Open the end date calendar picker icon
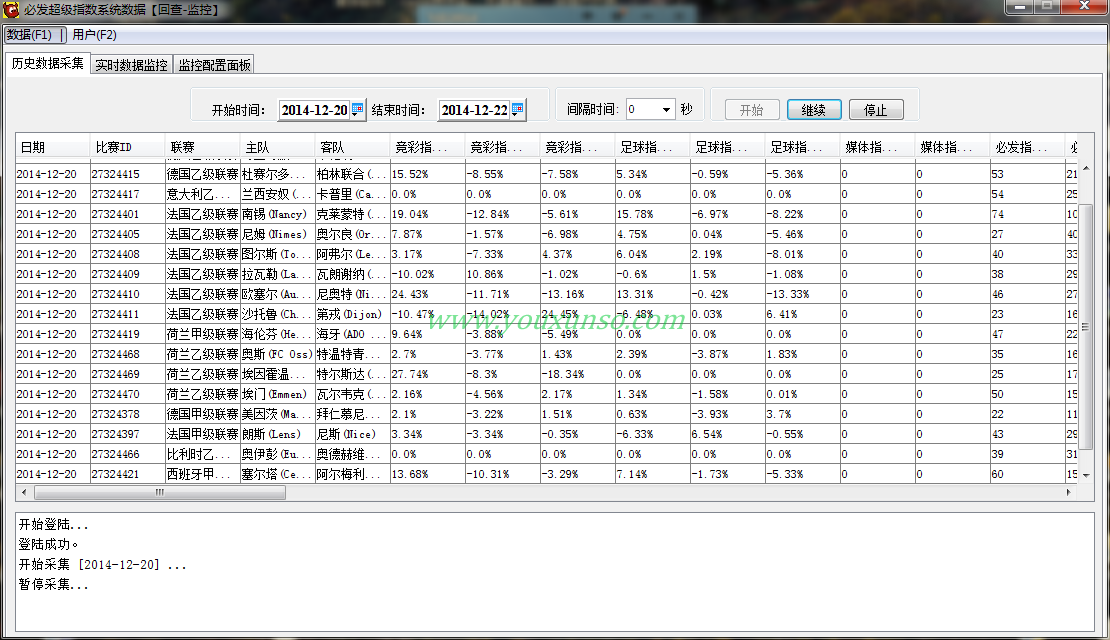1110x640 pixels. (517, 110)
